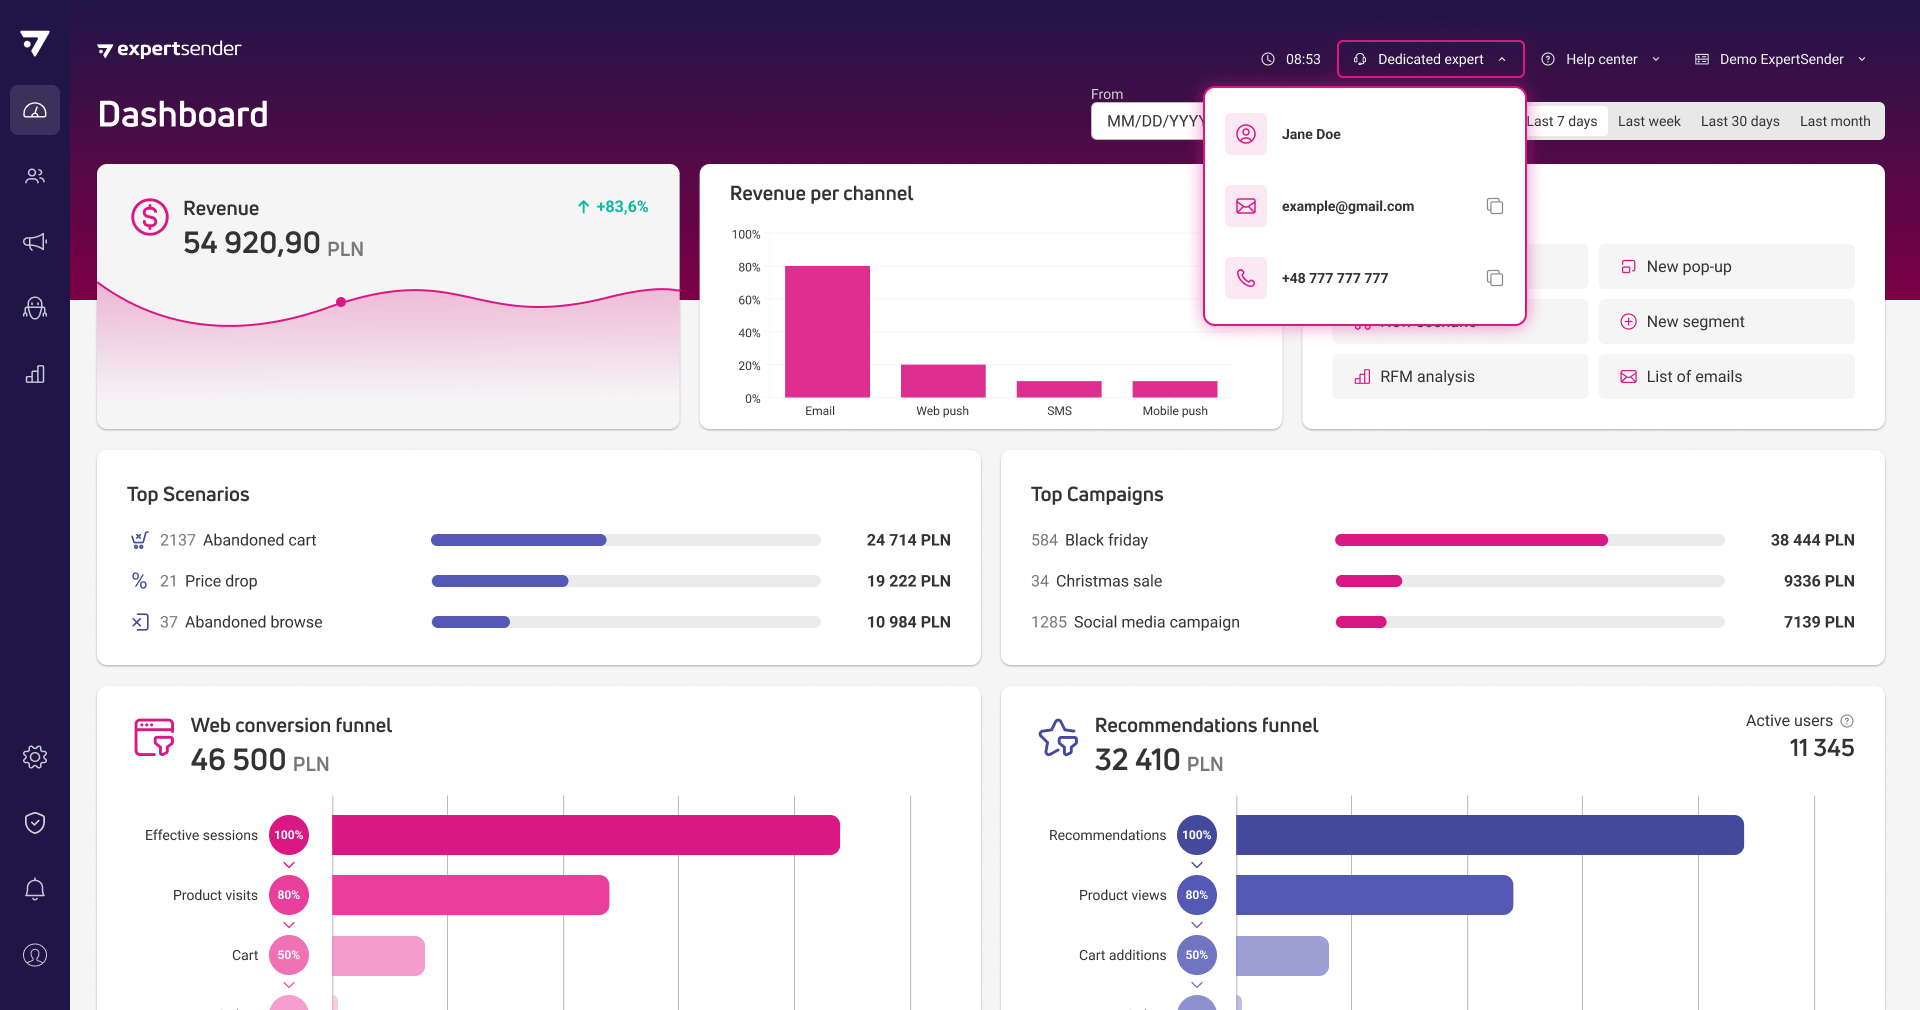The width and height of the screenshot is (1920, 1010).
Task: Open the Dashboard gauge icon in sidebar
Action: [x=35, y=110]
